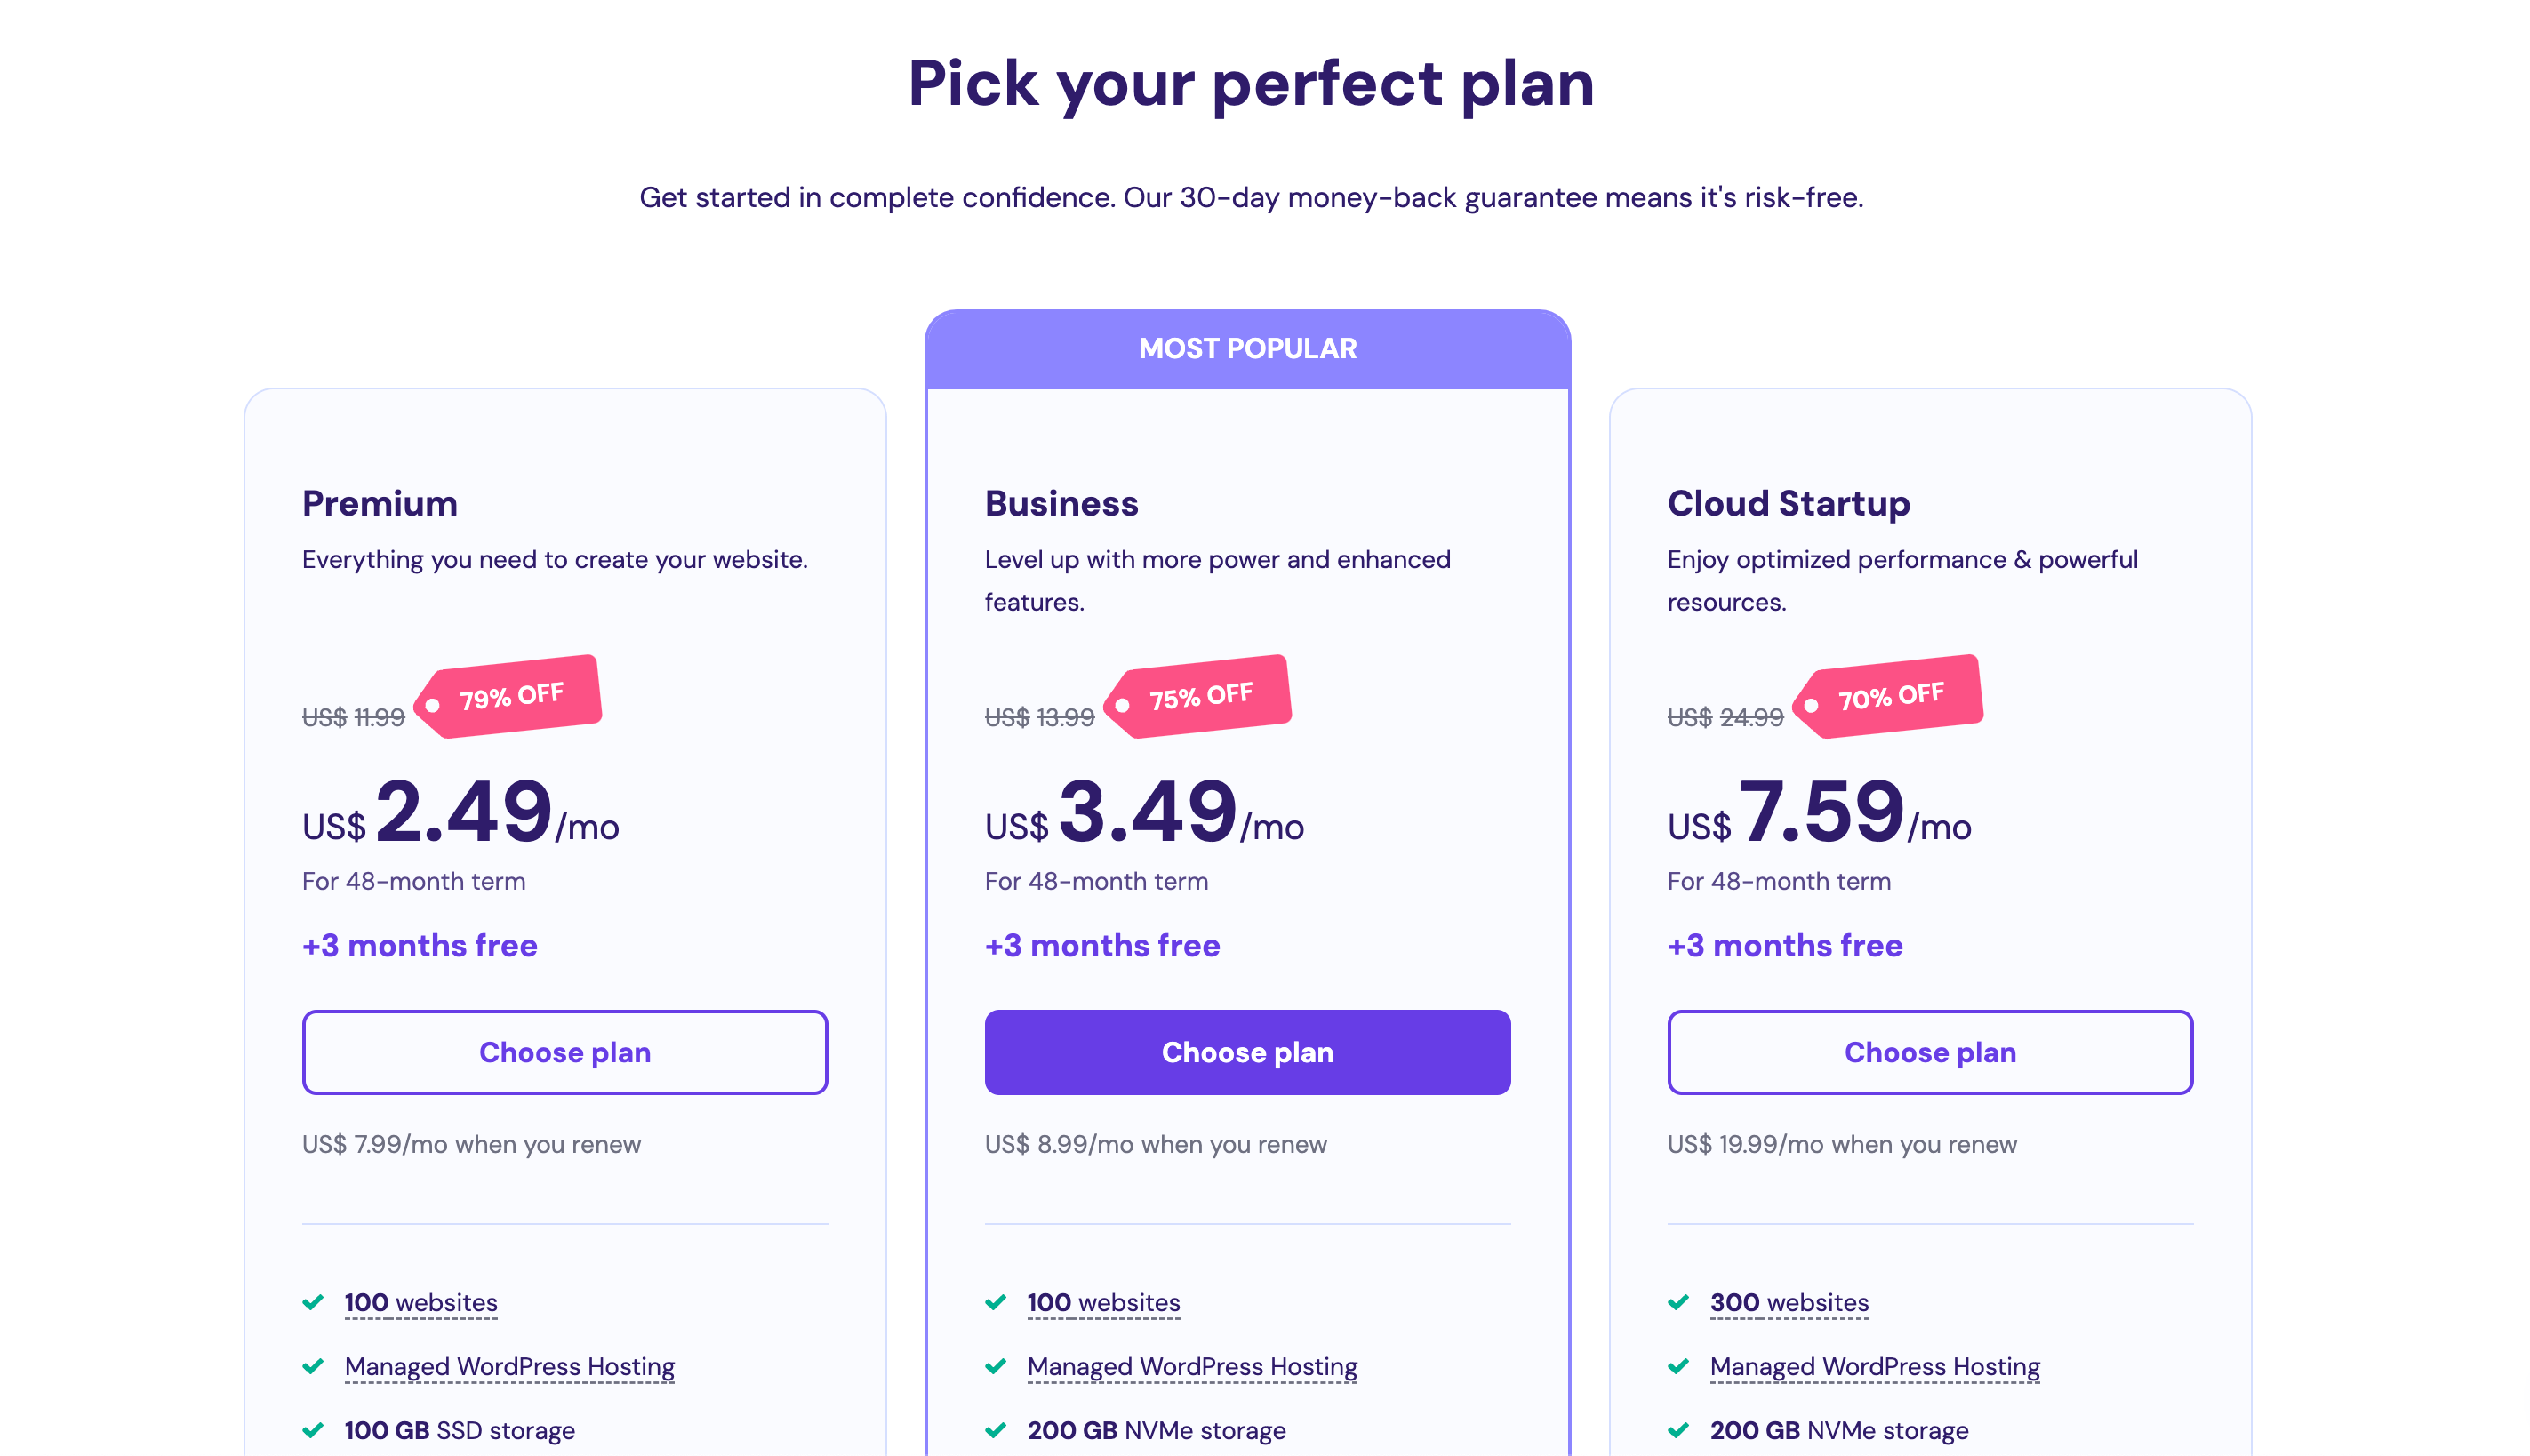Choose plan for Premium hosting

(x=565, y=1052)
